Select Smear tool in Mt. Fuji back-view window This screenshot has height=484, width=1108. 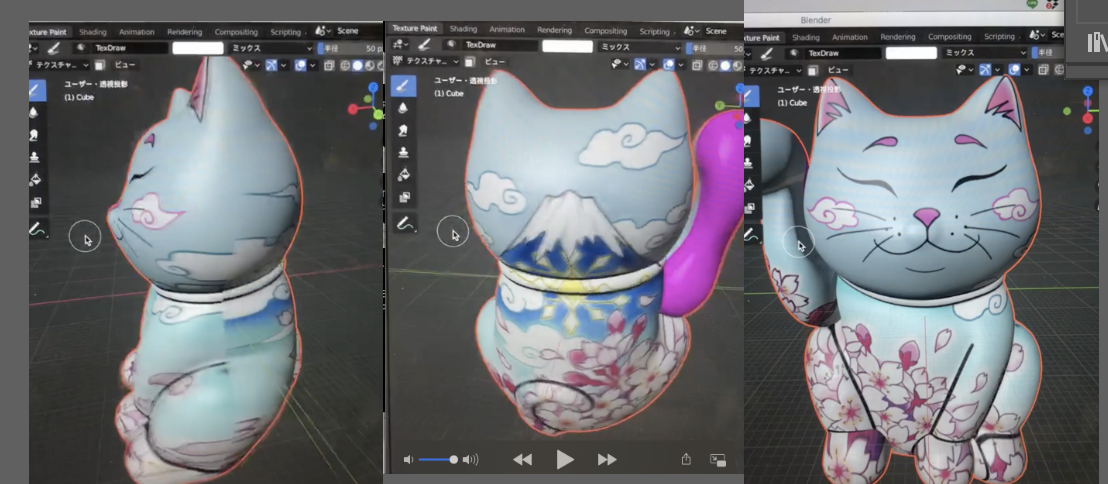(403, 130)
